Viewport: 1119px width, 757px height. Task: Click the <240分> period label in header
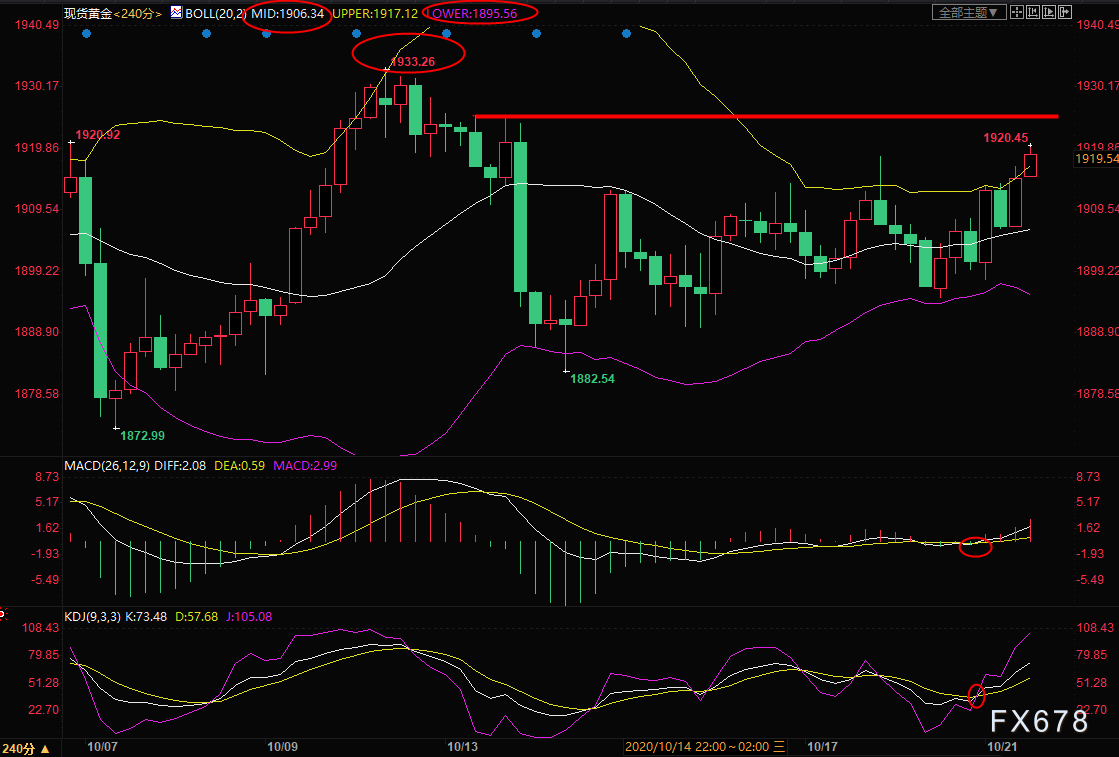coord(138,14)
